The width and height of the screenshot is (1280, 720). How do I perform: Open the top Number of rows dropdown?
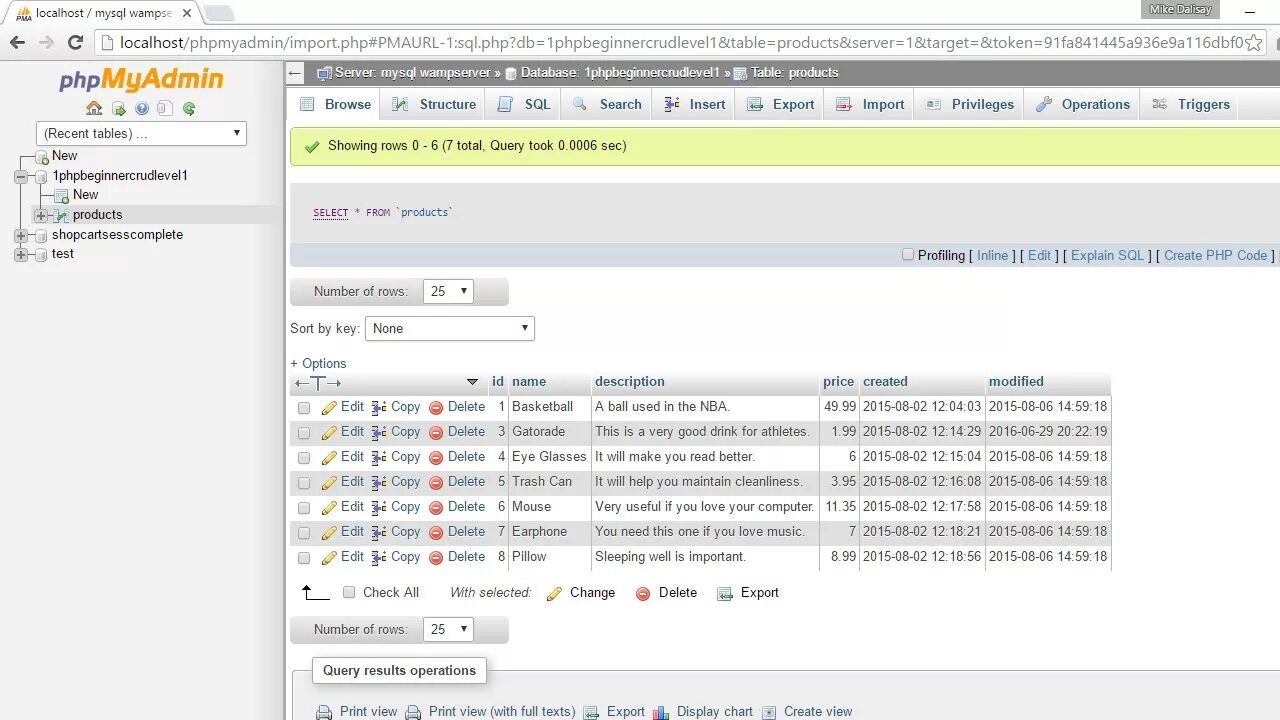tap(449, 292)
